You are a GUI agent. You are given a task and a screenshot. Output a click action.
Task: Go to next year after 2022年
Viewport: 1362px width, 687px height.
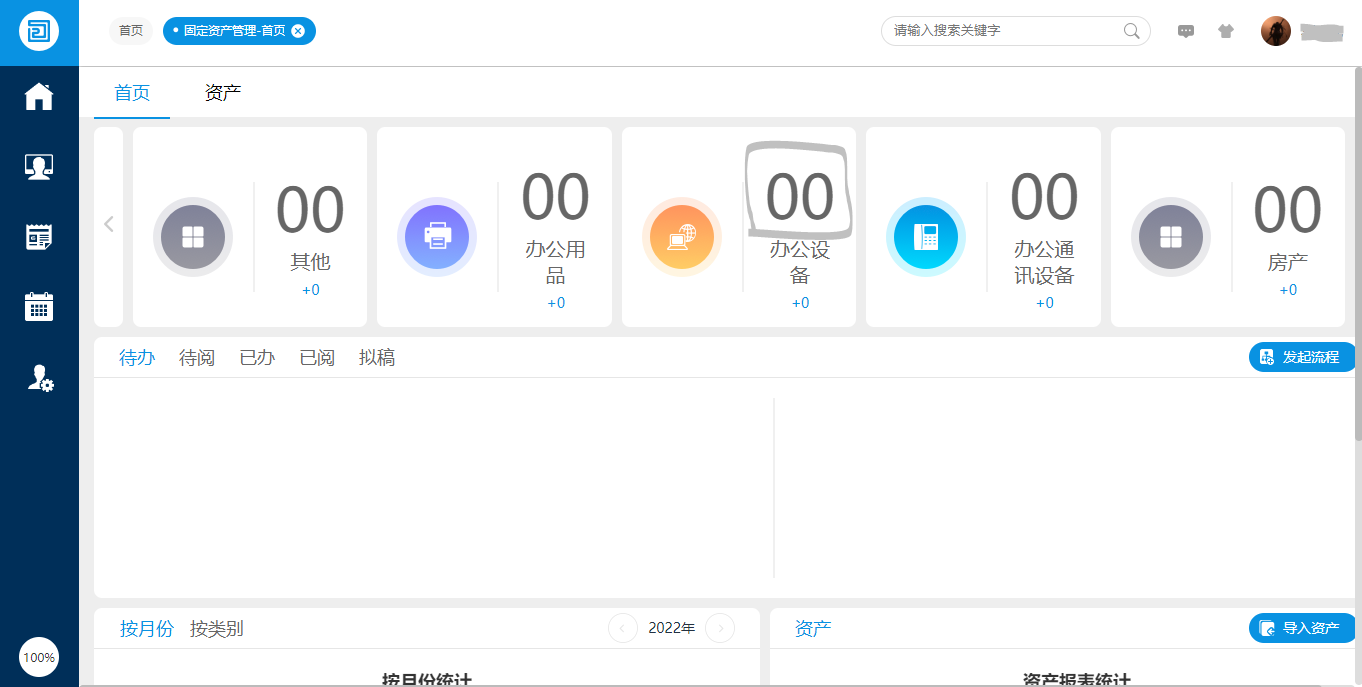coord(720,628)
